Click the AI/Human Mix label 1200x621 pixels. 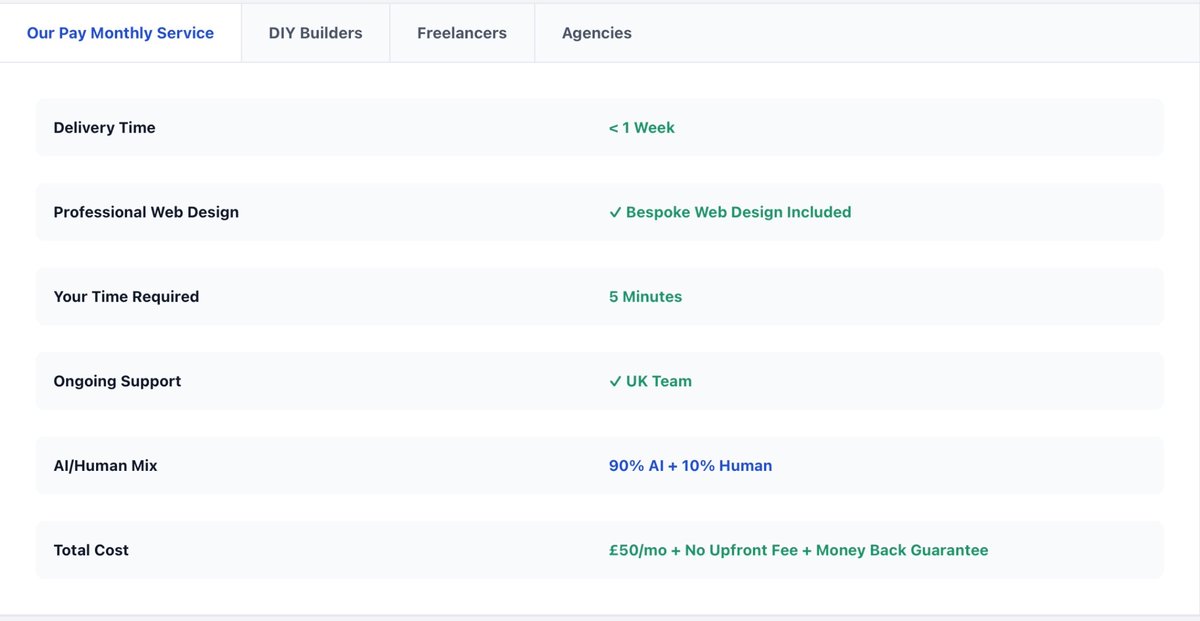[x=105, y=466]
